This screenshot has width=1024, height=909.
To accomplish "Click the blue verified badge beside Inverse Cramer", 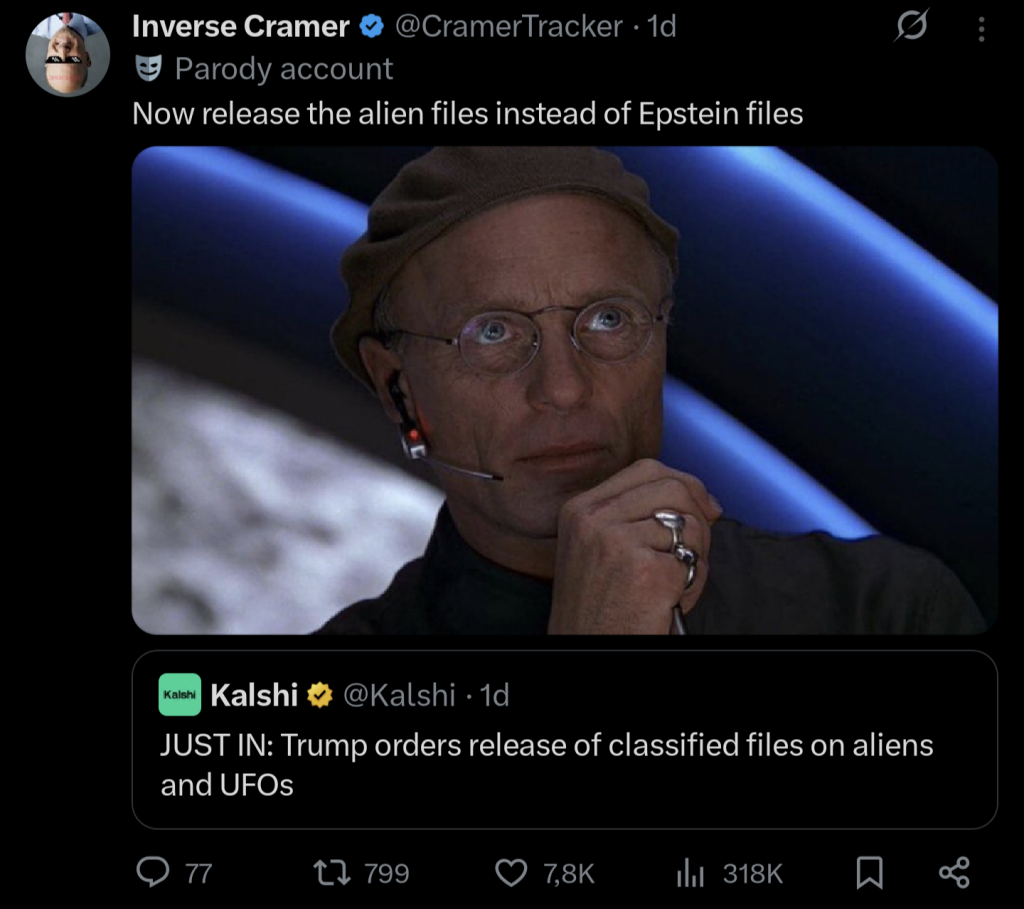I will [x=371, y=27].
